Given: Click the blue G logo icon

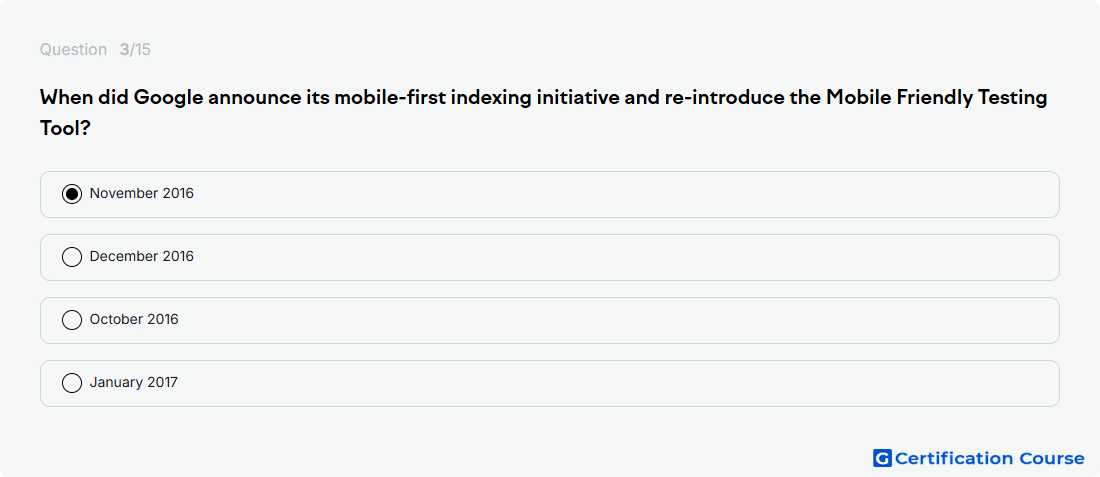Looking at the screenshot, I should (x=882, y=458).
